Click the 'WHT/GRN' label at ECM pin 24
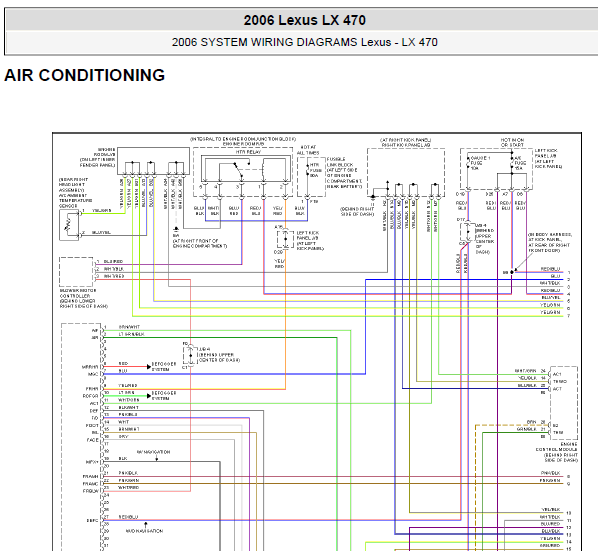The height and width of the screenshot is (551, 598). pyautogui.click(x=525, y=371)
